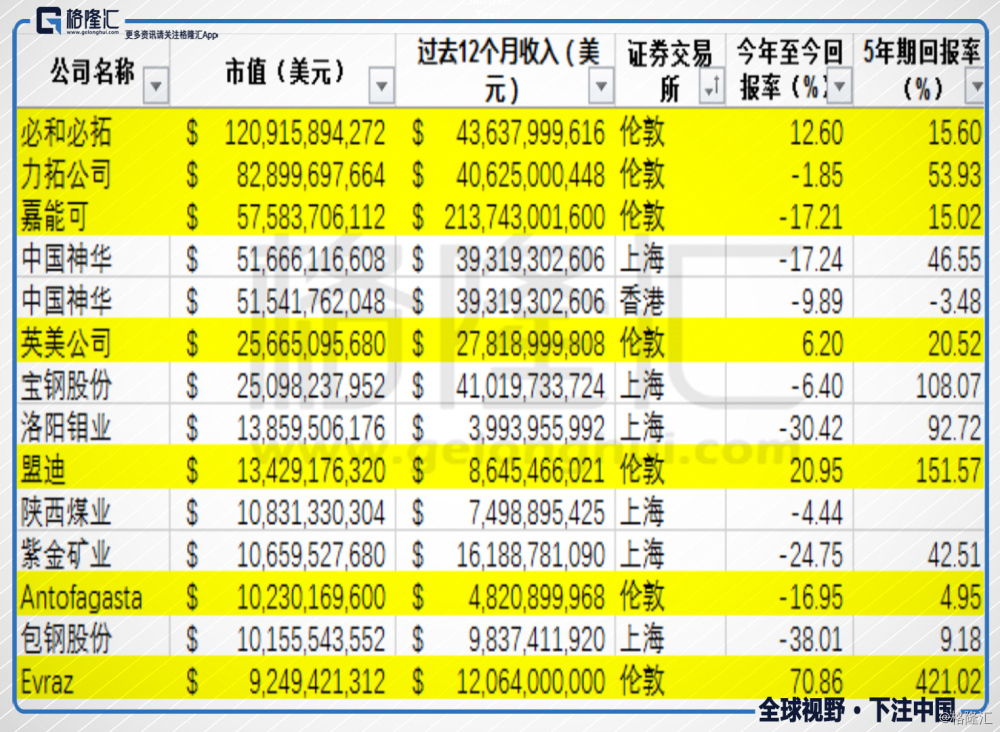Select company cell 宝钢股份
This screenshot has width=1000, height=732.
(66, 386)
